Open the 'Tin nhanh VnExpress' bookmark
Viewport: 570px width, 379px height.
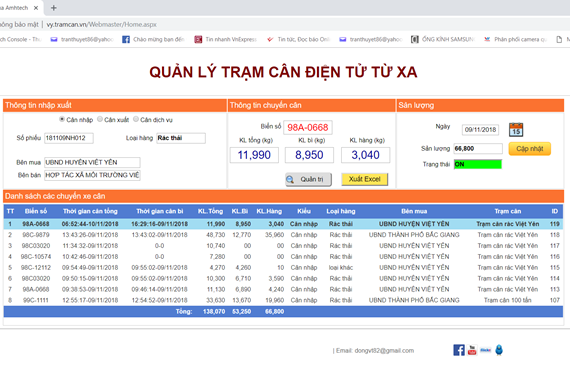coord(226,39)
